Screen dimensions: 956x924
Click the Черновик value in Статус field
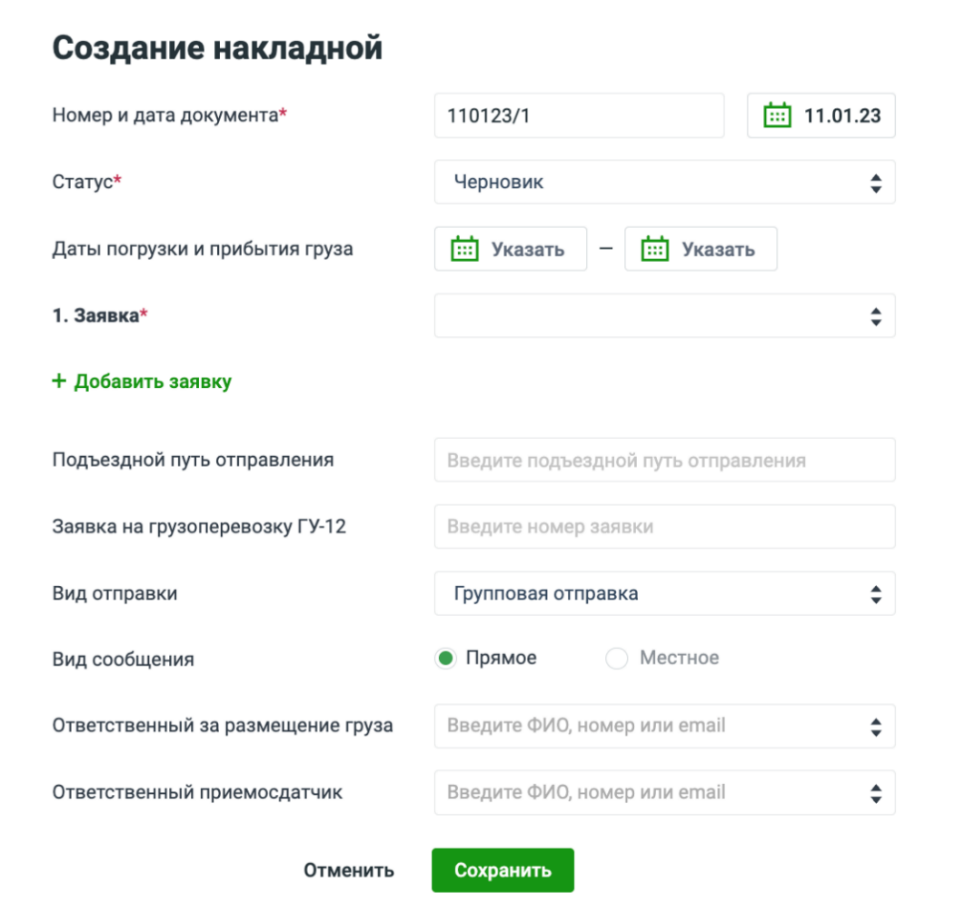click(x=499, y=182)
